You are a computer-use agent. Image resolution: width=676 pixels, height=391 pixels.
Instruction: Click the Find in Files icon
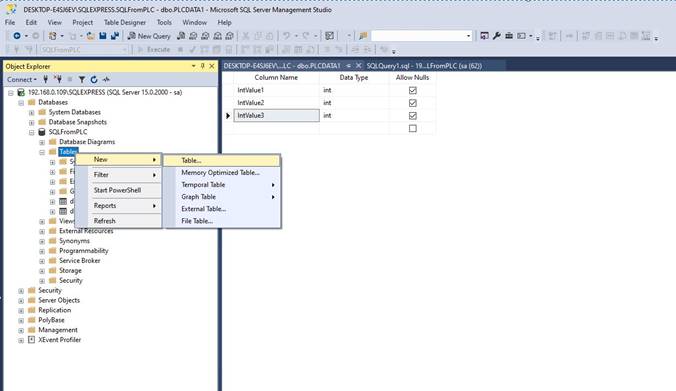[x=363, y=36]
